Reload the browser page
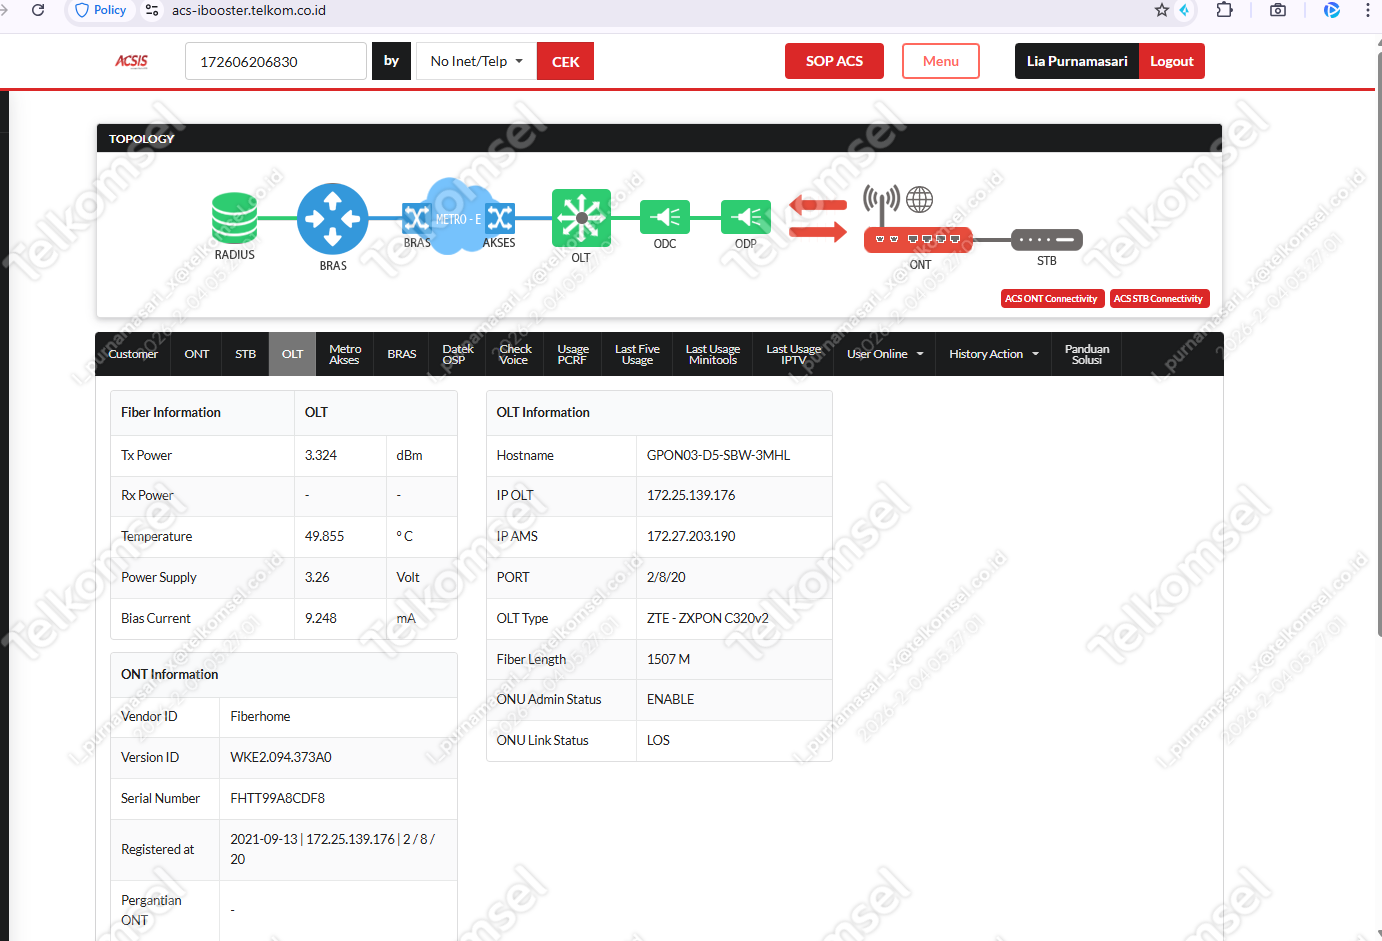Viewport: 1382px width, 941px height. (38, 10)
